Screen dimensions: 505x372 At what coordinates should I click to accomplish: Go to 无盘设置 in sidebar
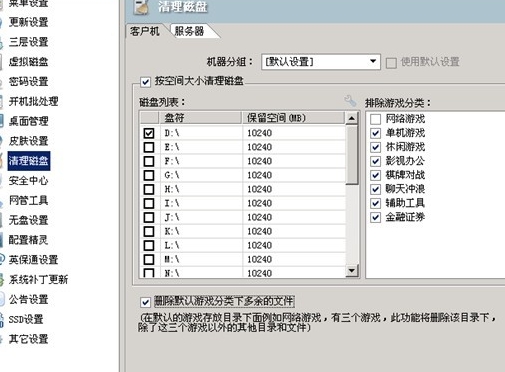click(x=28, y=220)
